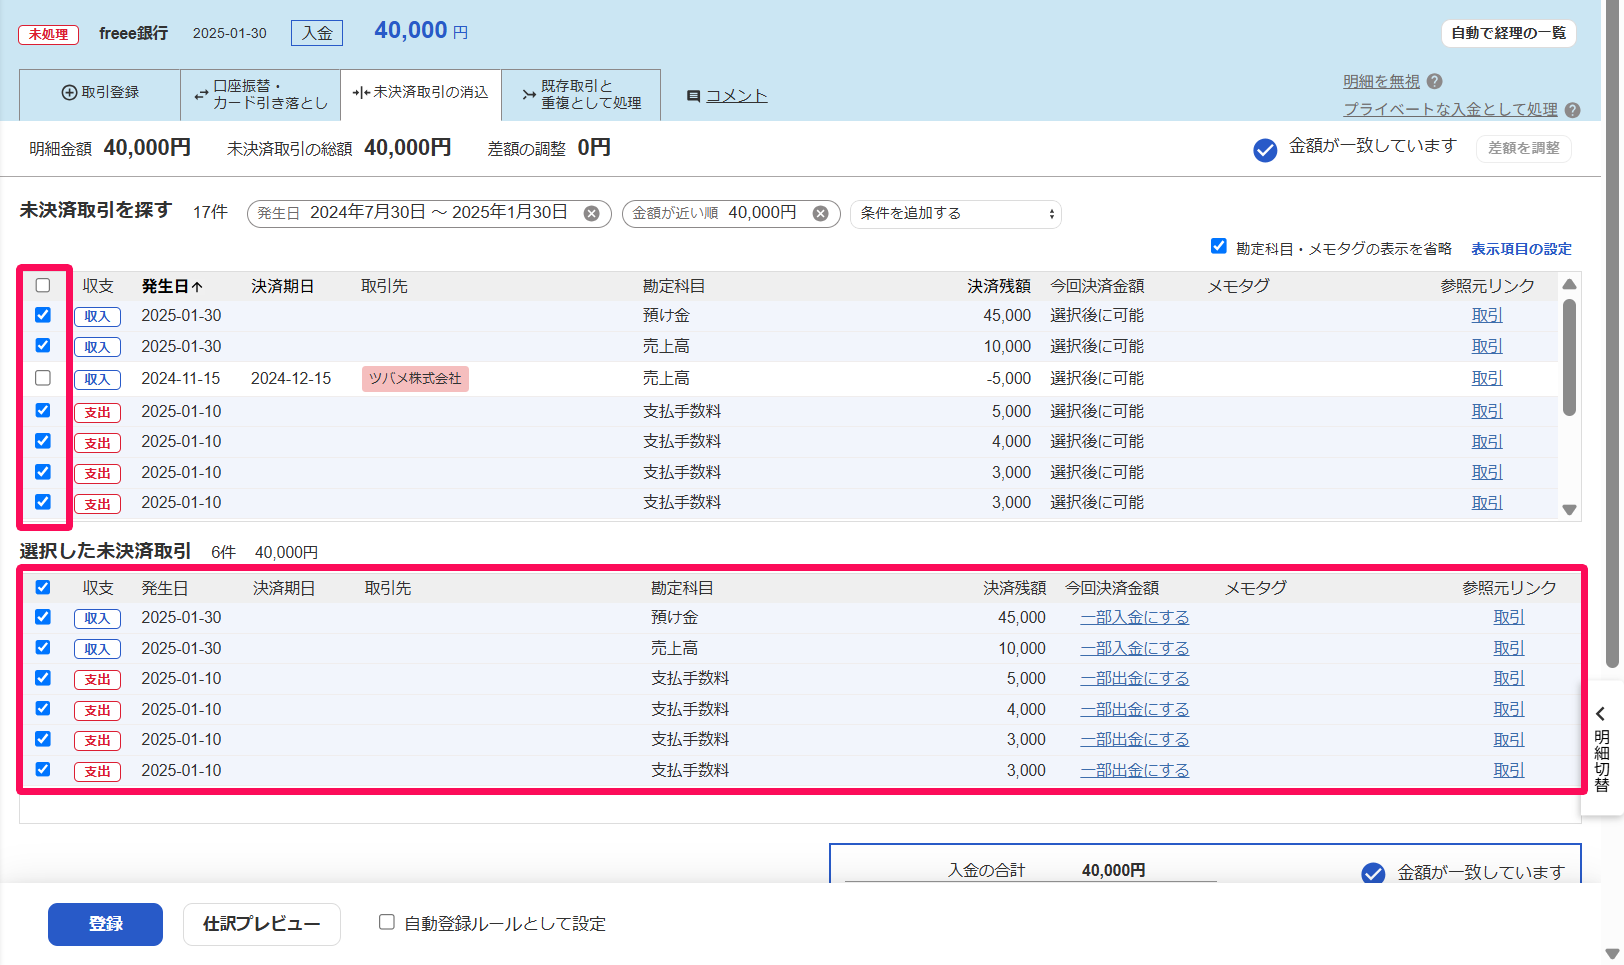1624x965 pixels.
Task: Click 一部出金にする for the 支払手数料 4,000 row
Action: 1135,709
